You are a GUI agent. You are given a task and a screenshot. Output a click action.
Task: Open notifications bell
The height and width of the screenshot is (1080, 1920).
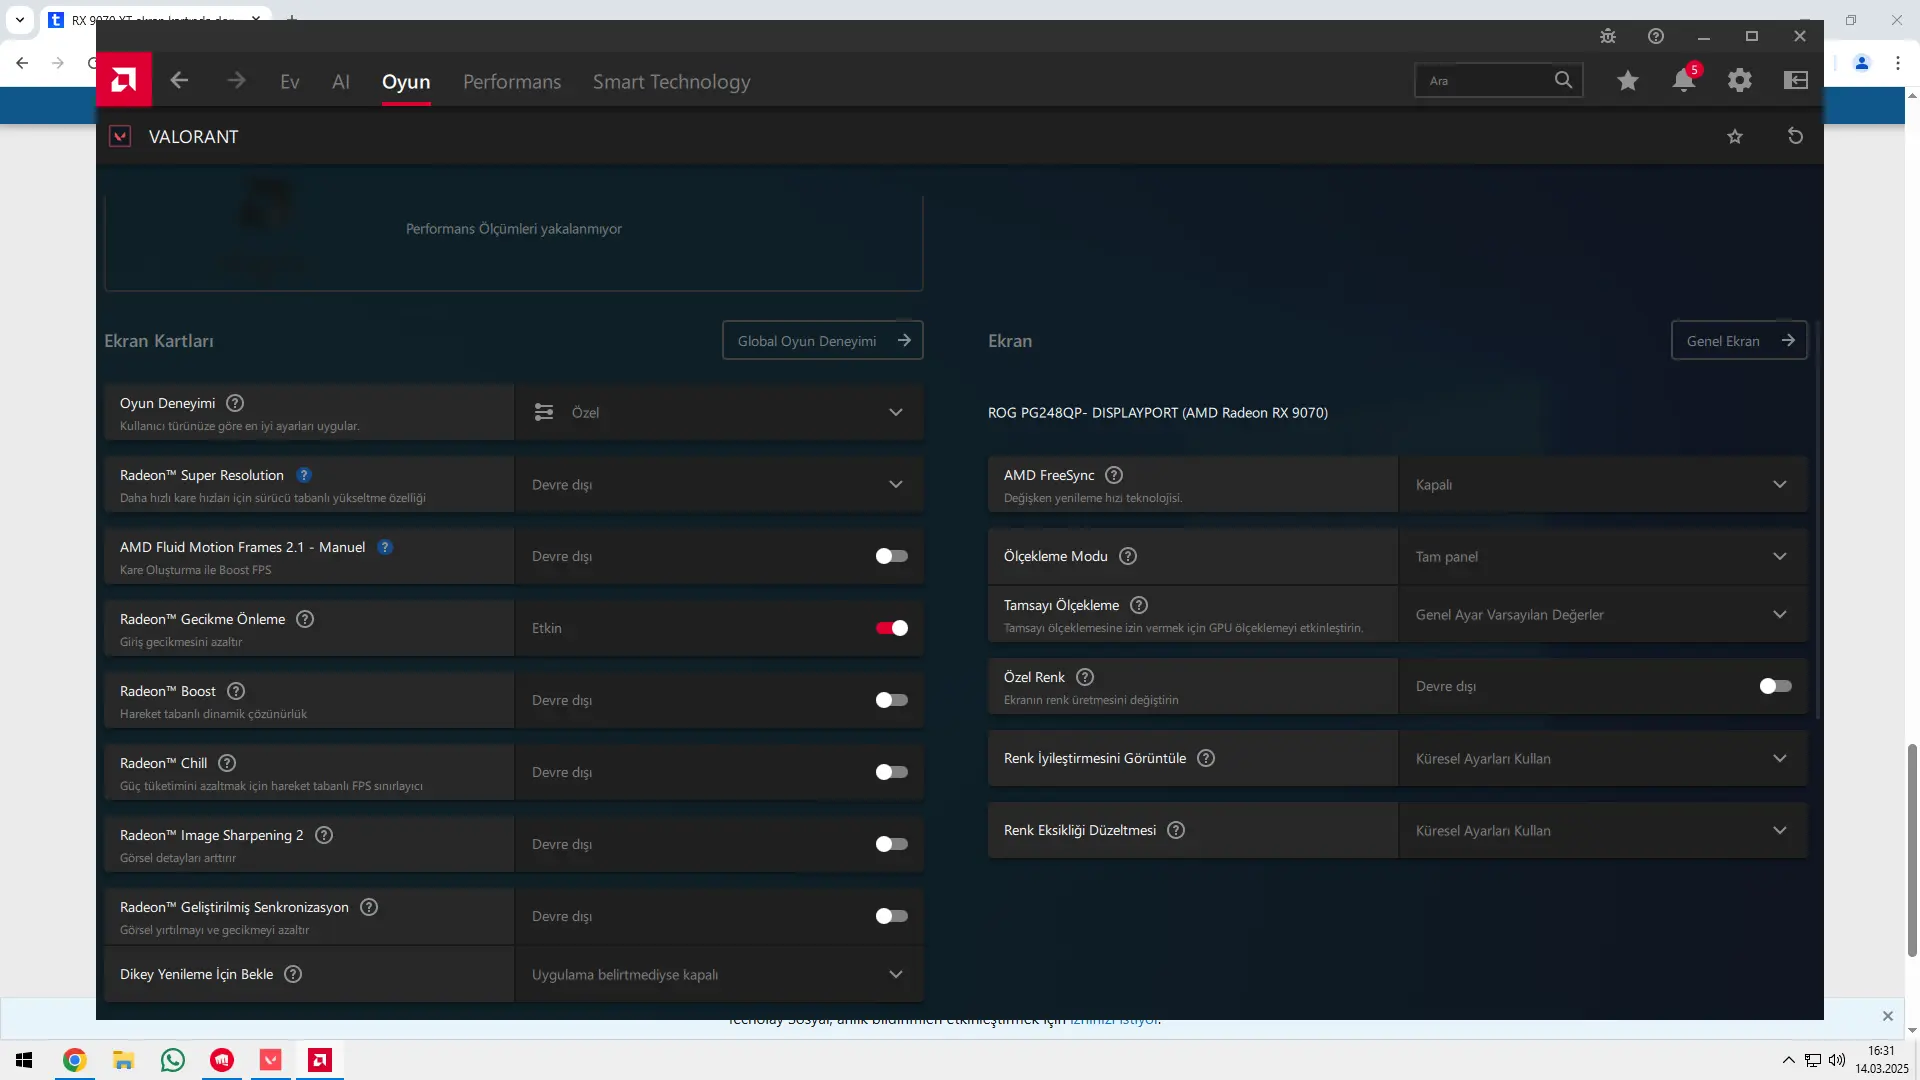point(1684,81)
